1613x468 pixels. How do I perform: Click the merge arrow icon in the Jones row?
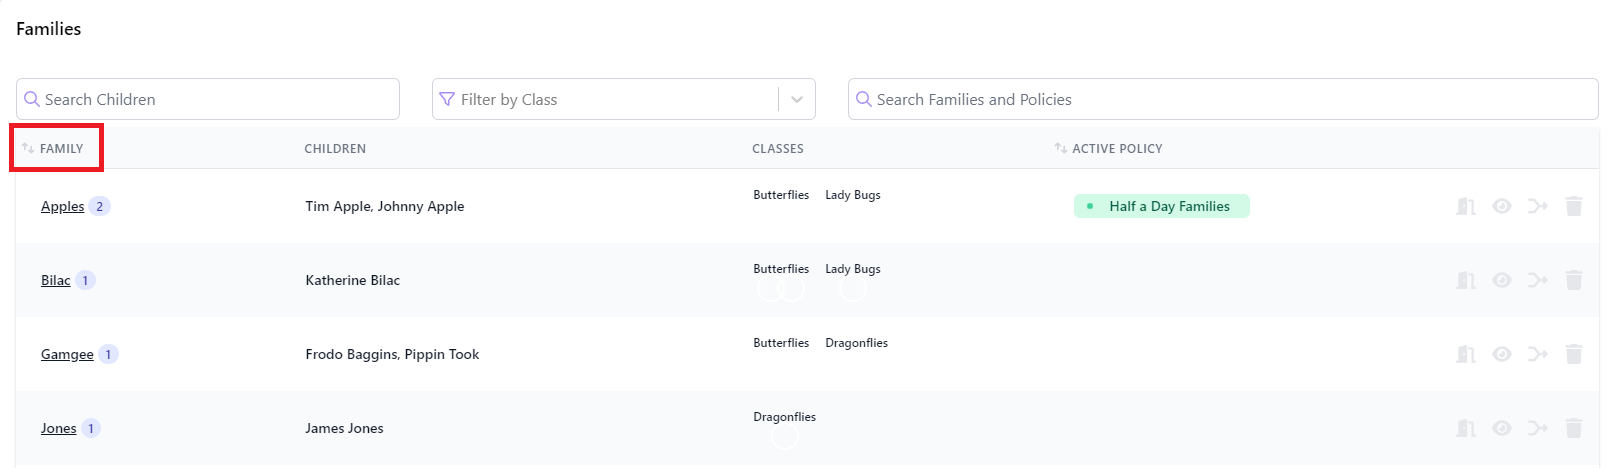click(1538, 428)
